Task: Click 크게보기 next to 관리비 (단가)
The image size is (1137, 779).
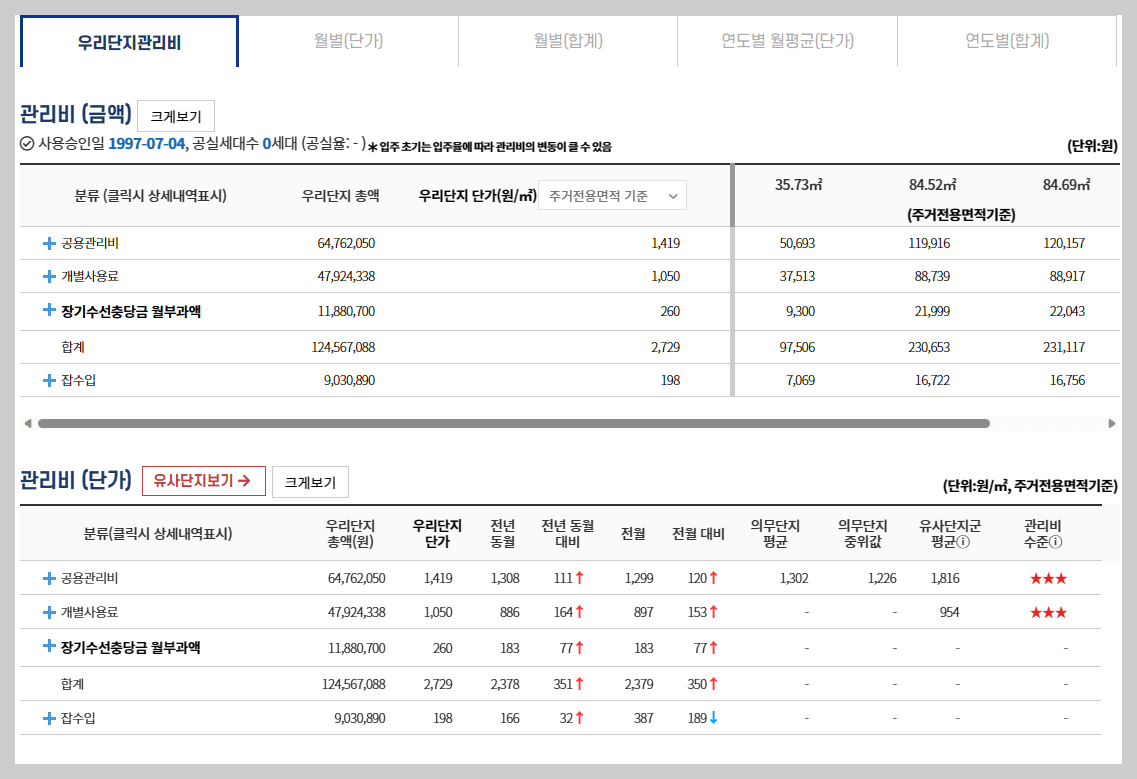Action: pos(312,481)
